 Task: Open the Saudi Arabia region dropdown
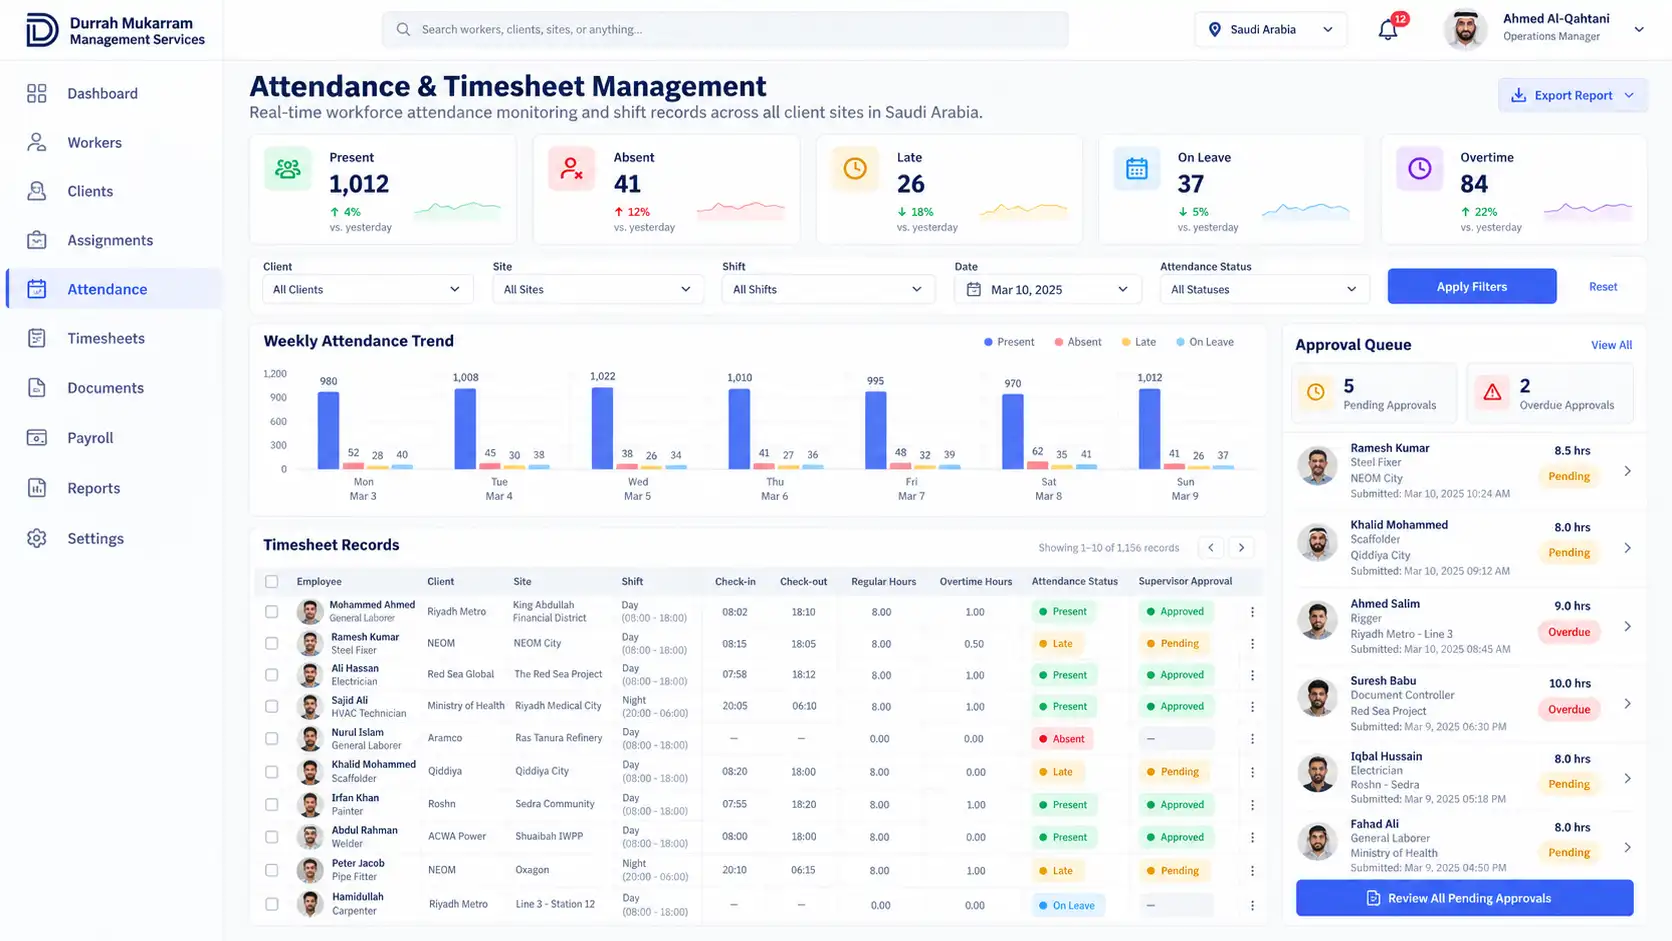(x=1271, y=29)
